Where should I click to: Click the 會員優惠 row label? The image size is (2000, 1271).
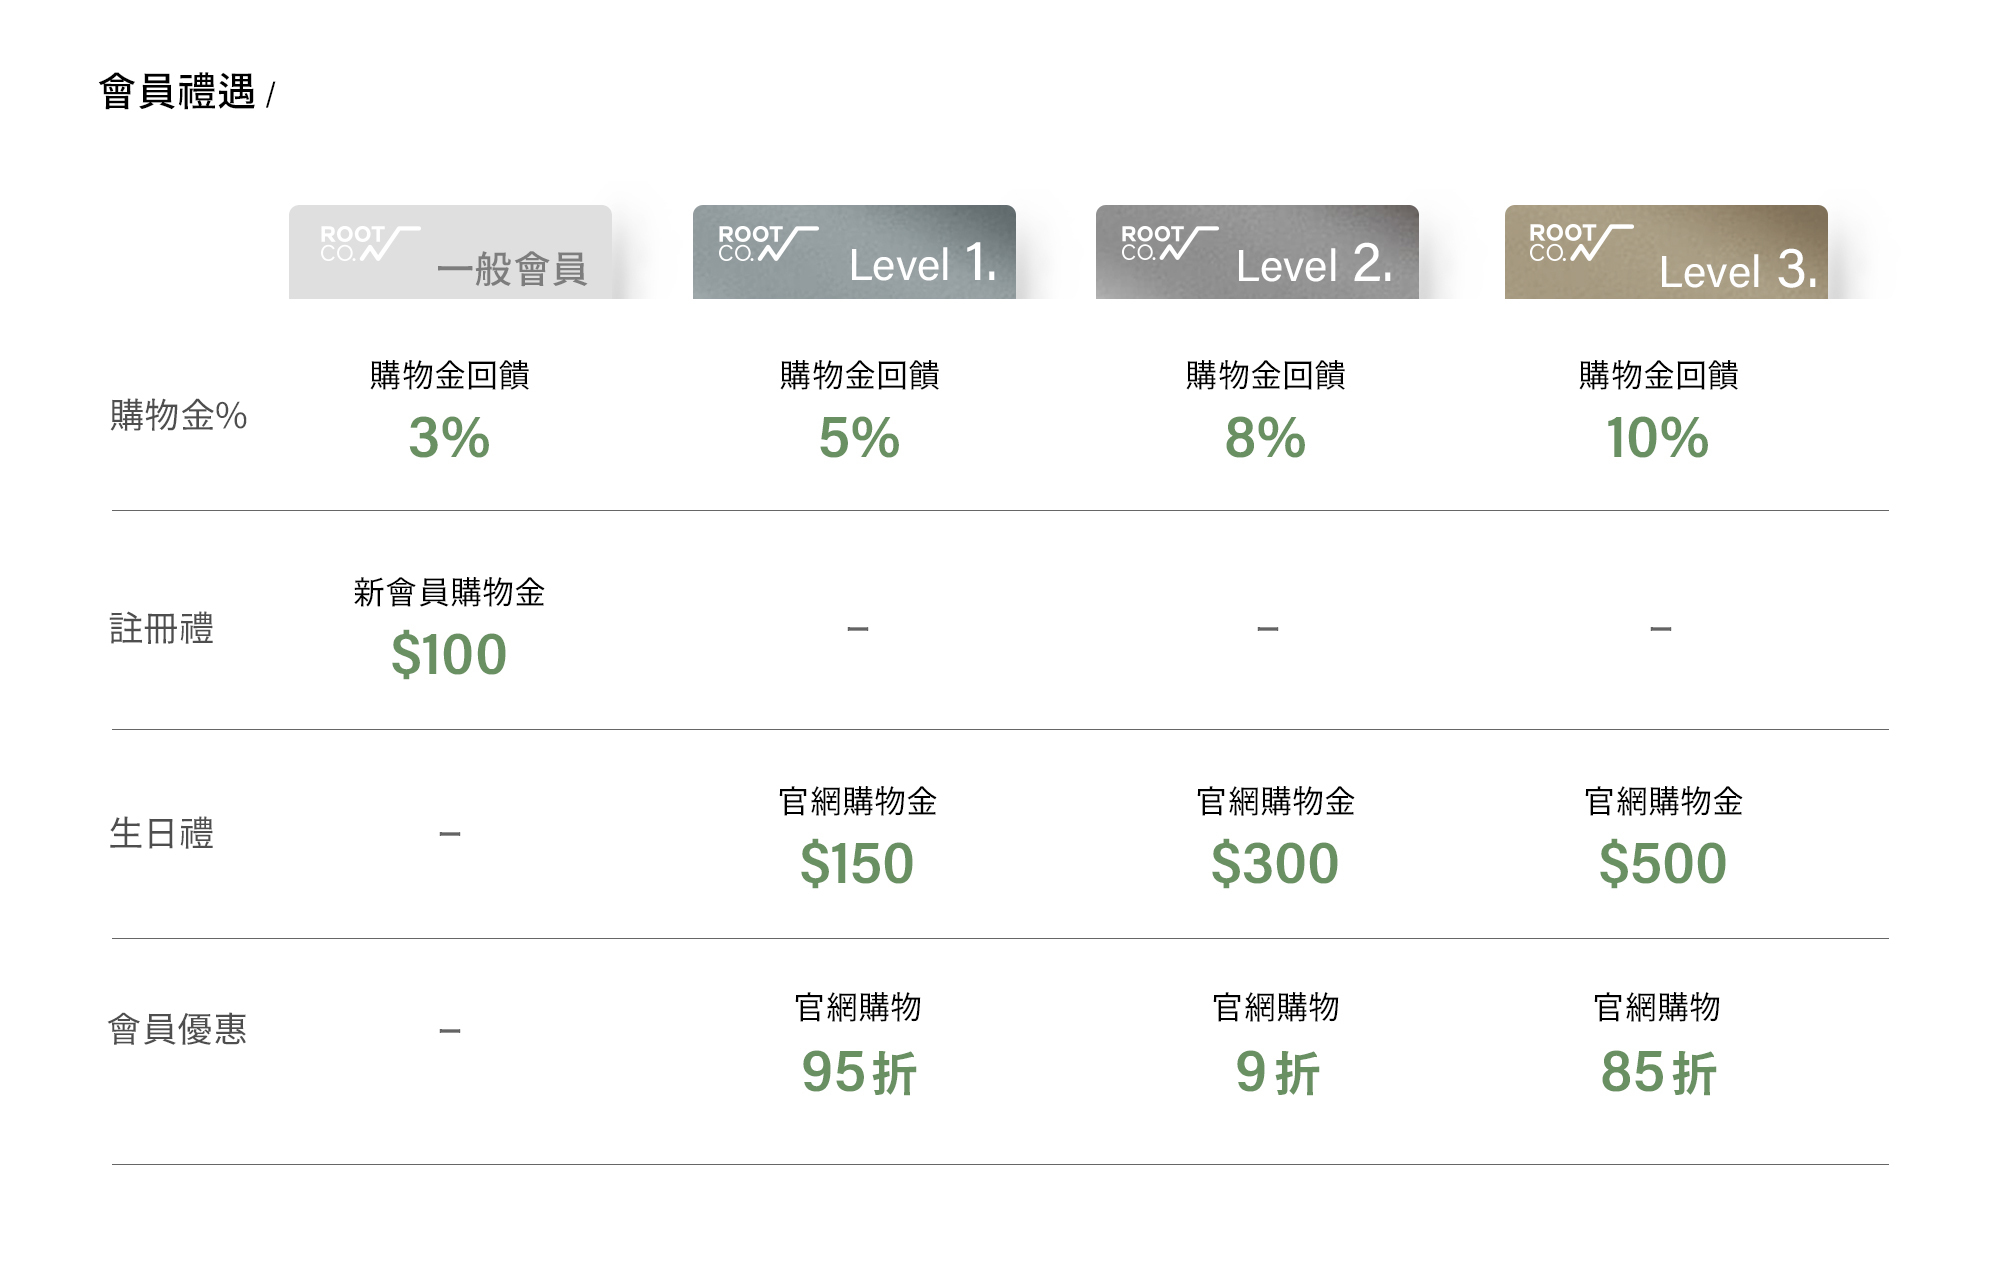pyautogui.click(x=177, y=1029)
